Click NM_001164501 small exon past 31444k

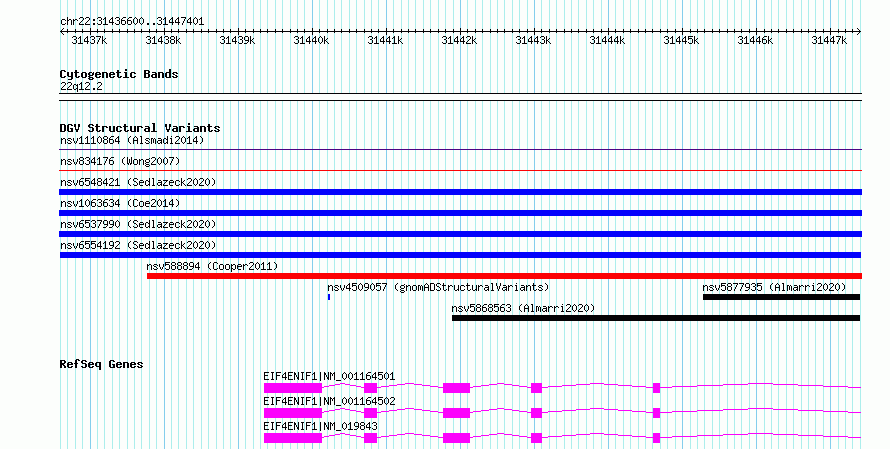coord(657,388)
